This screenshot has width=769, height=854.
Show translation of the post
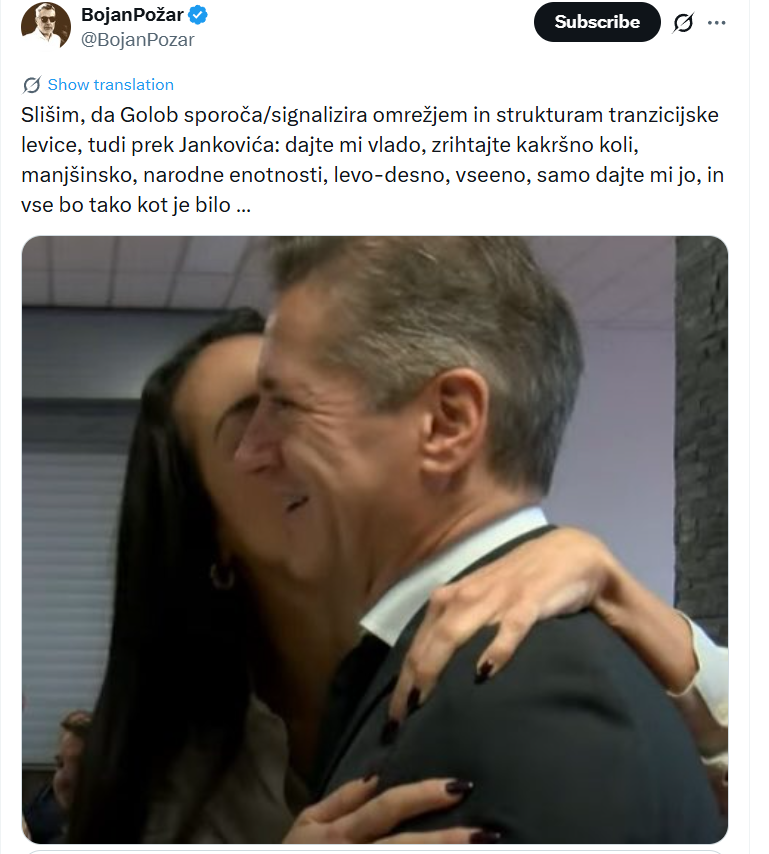coord(111,85)
